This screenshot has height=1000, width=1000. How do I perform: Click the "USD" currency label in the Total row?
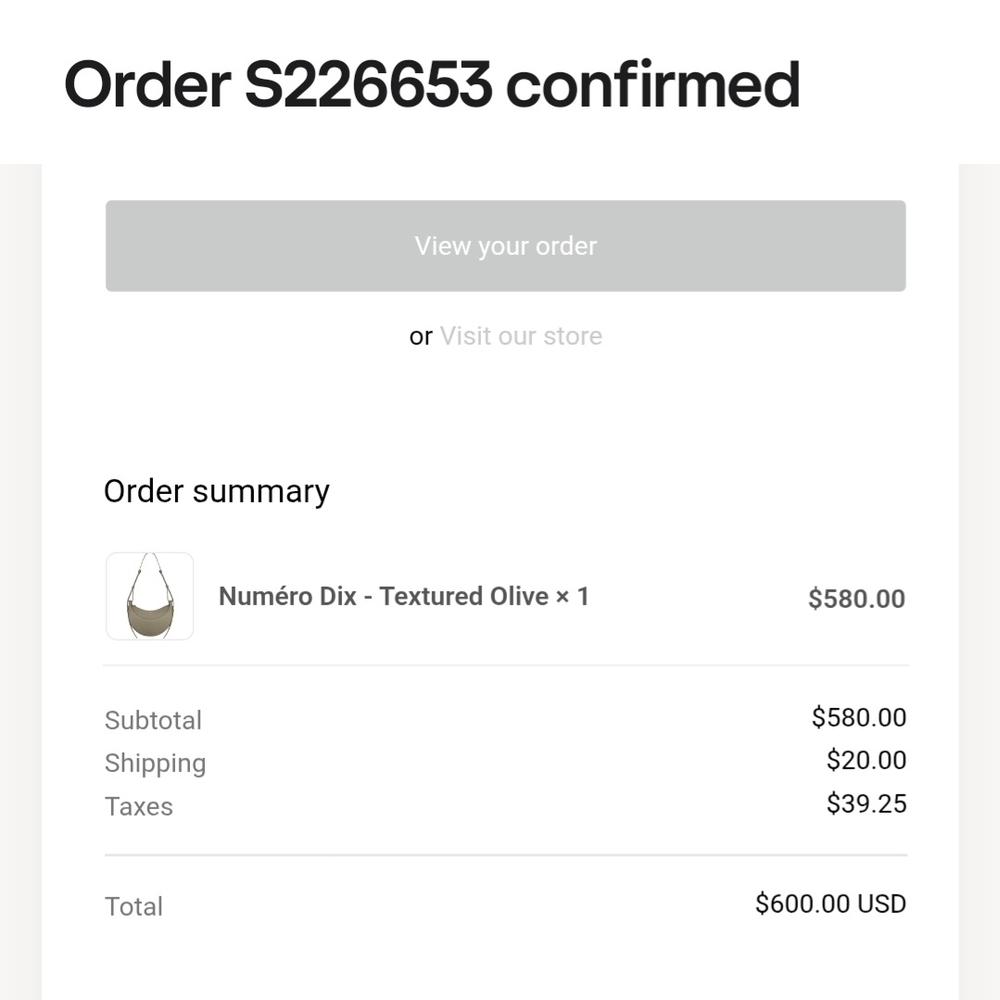[882, 904]
